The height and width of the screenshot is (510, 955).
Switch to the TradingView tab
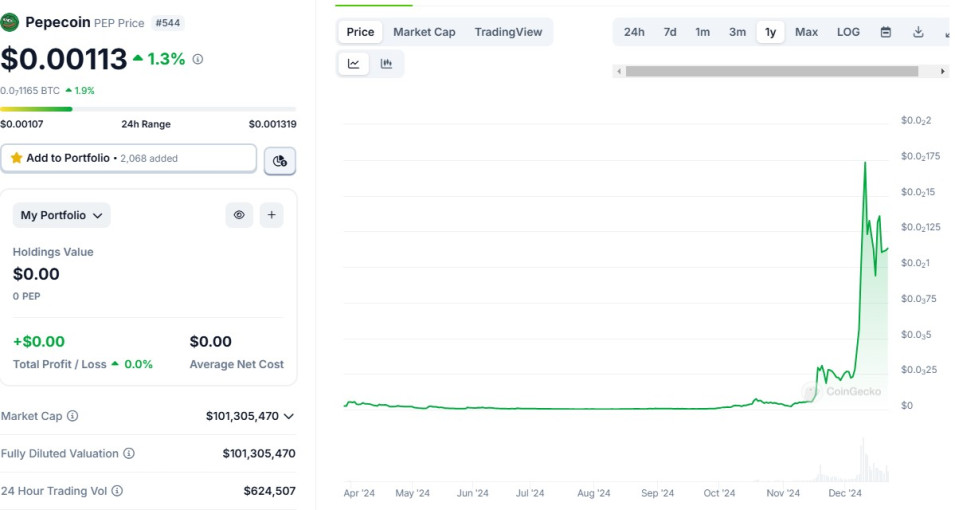pyautogui.click(x=508, y=32)
